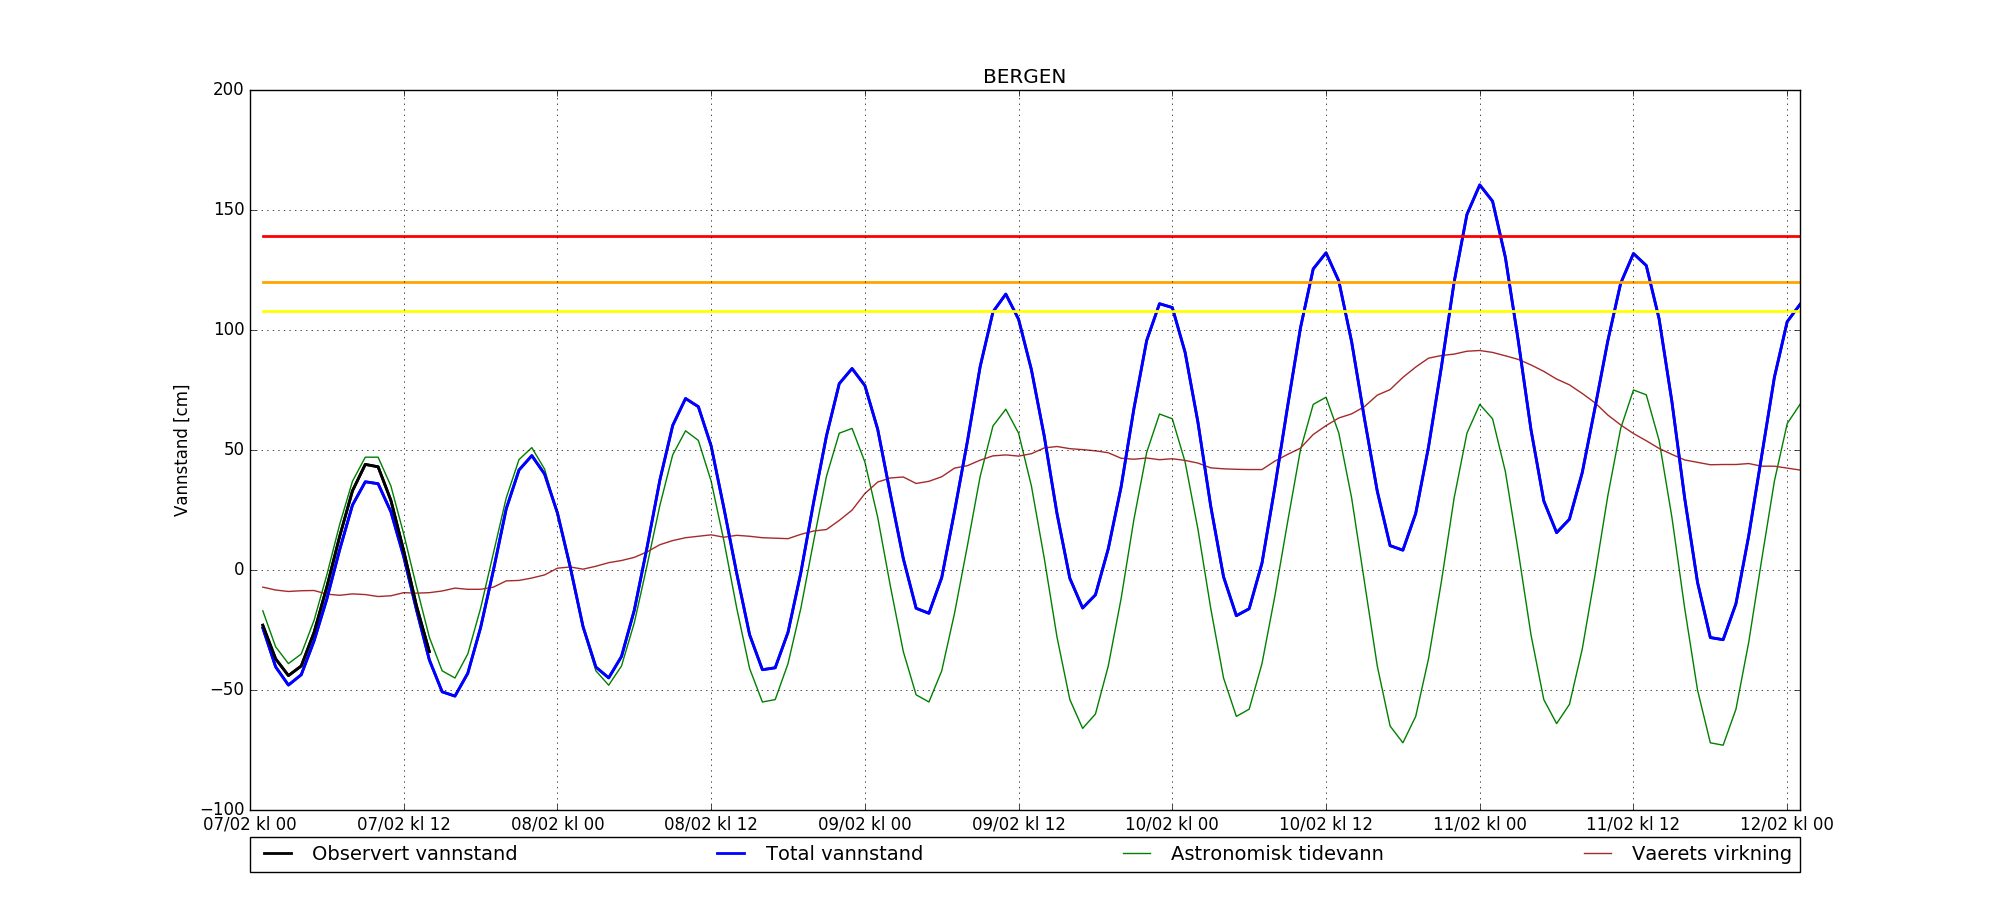Click the orange horizontal threshold line

[x=1031, y=283]
